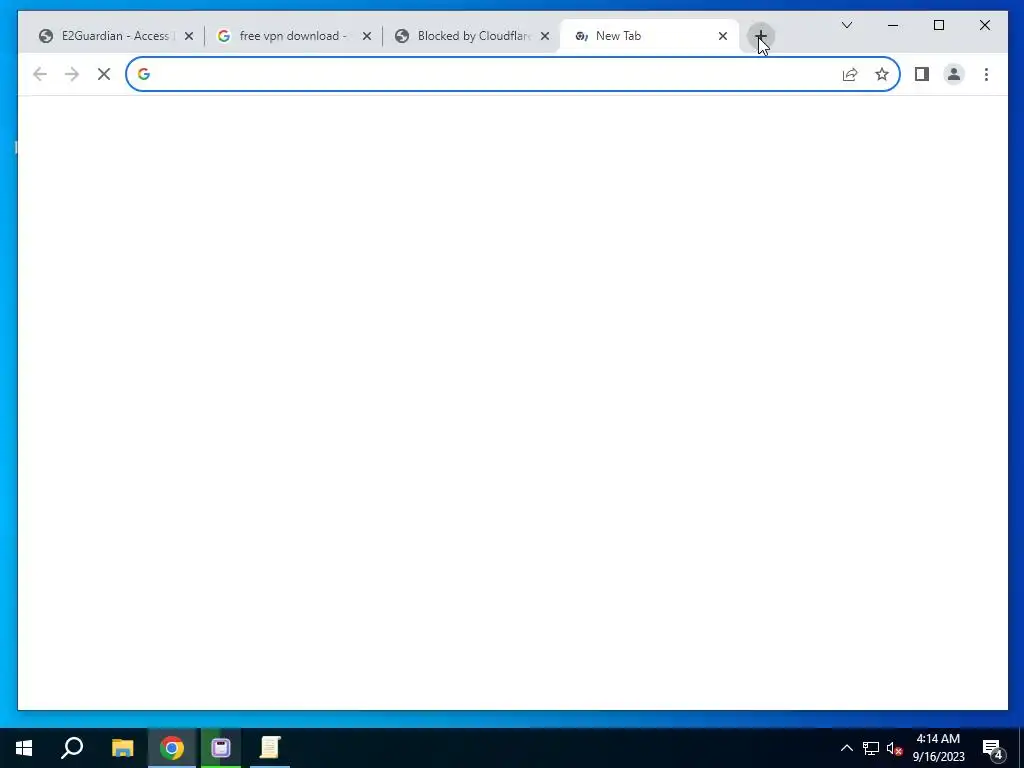Open Windows taskbar search
The height and width of the screenshot is (768, 1024).
[72, 748]
